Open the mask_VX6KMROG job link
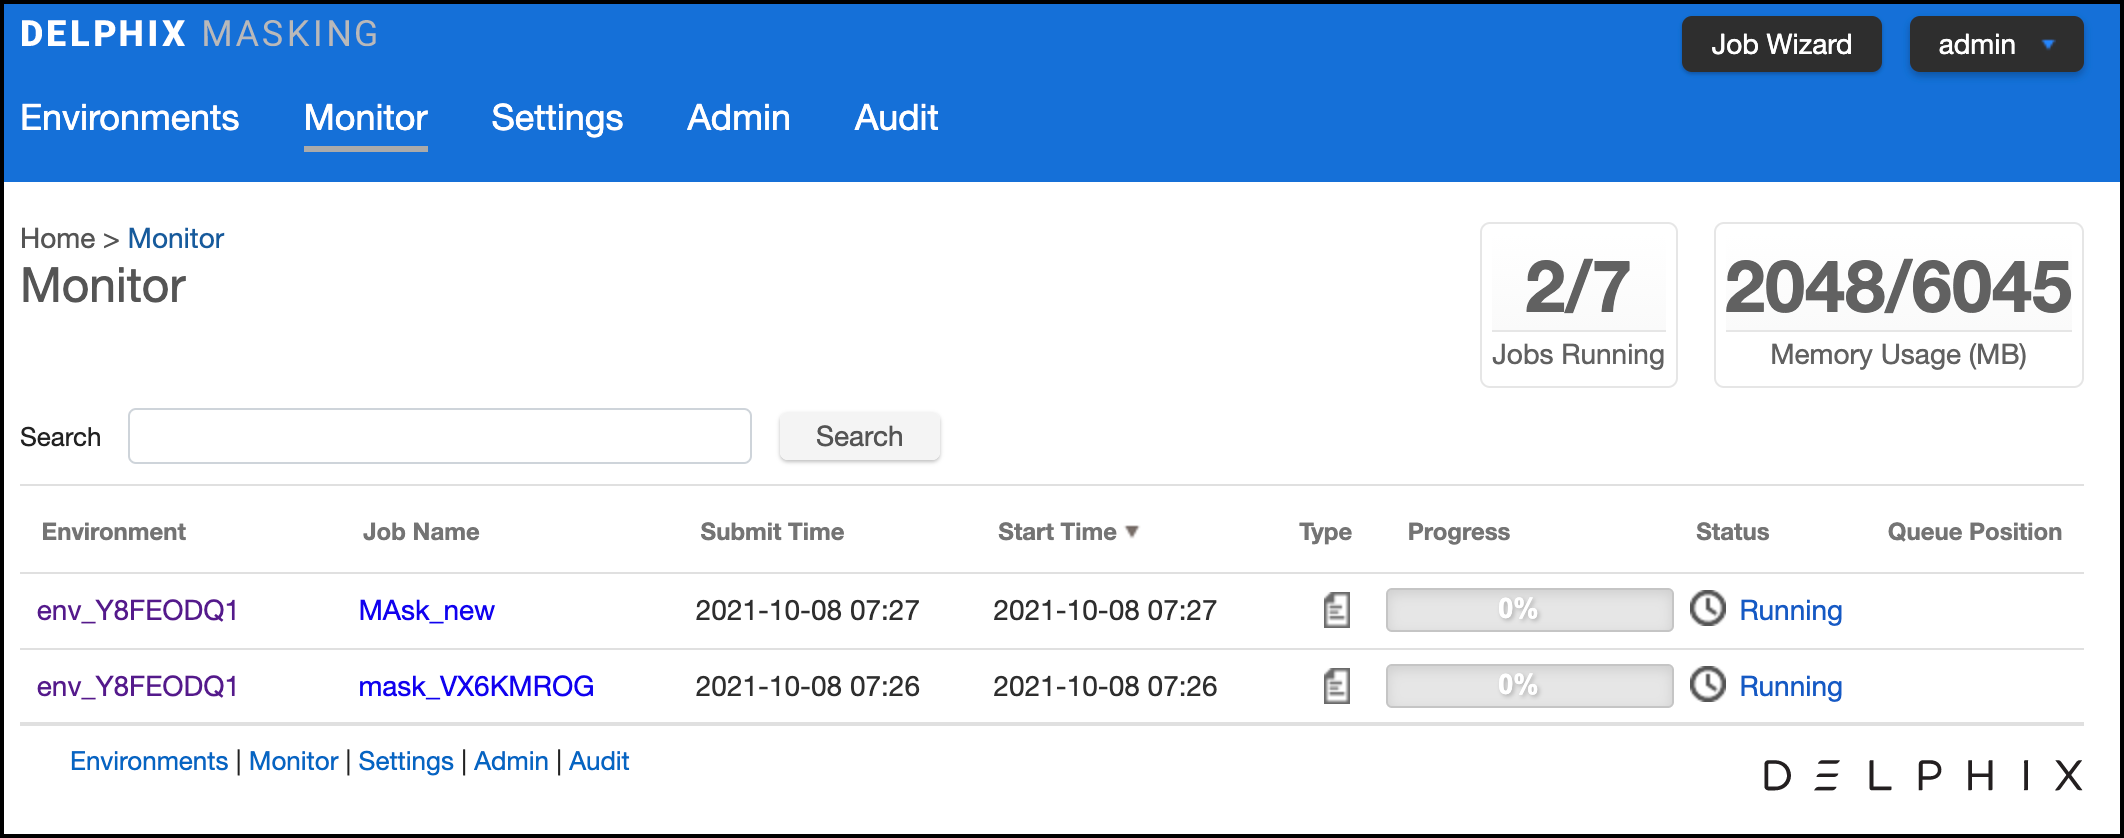The height and width of the screenshot is (838, 2124). tap(476, 686)
